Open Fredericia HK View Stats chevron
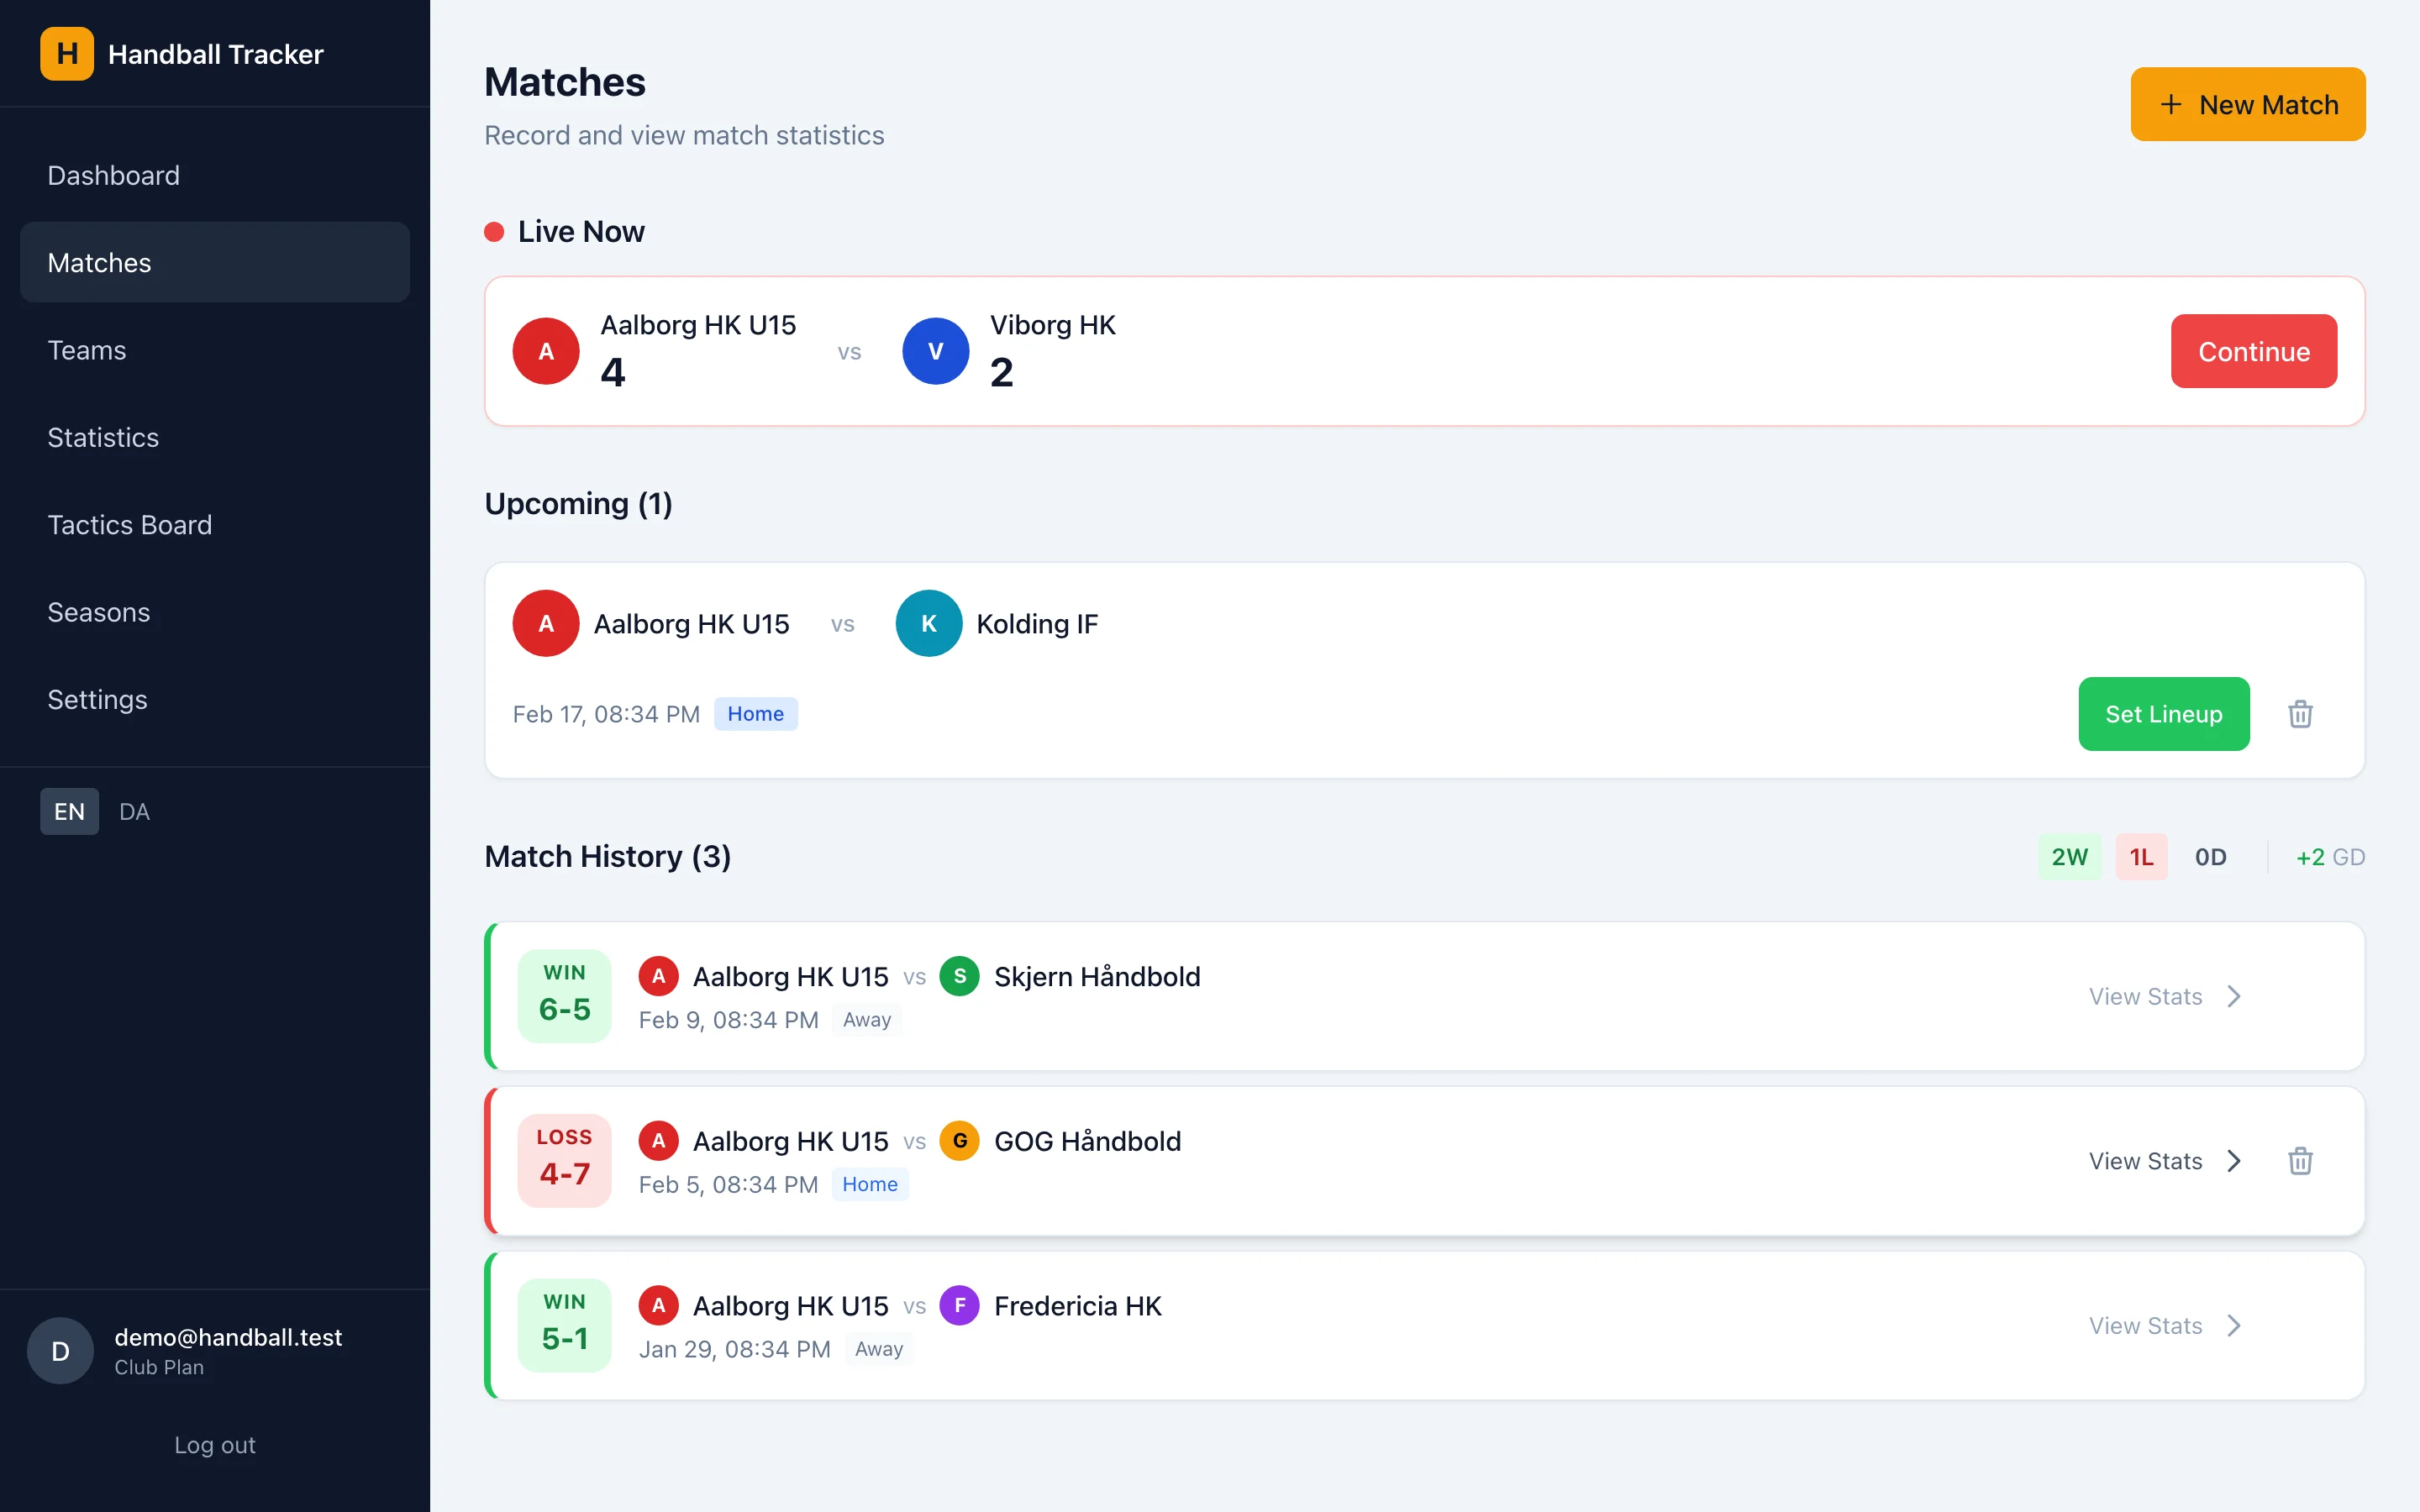This screenshot has height=1512, width=2420. click(x=2234, y=1326)
